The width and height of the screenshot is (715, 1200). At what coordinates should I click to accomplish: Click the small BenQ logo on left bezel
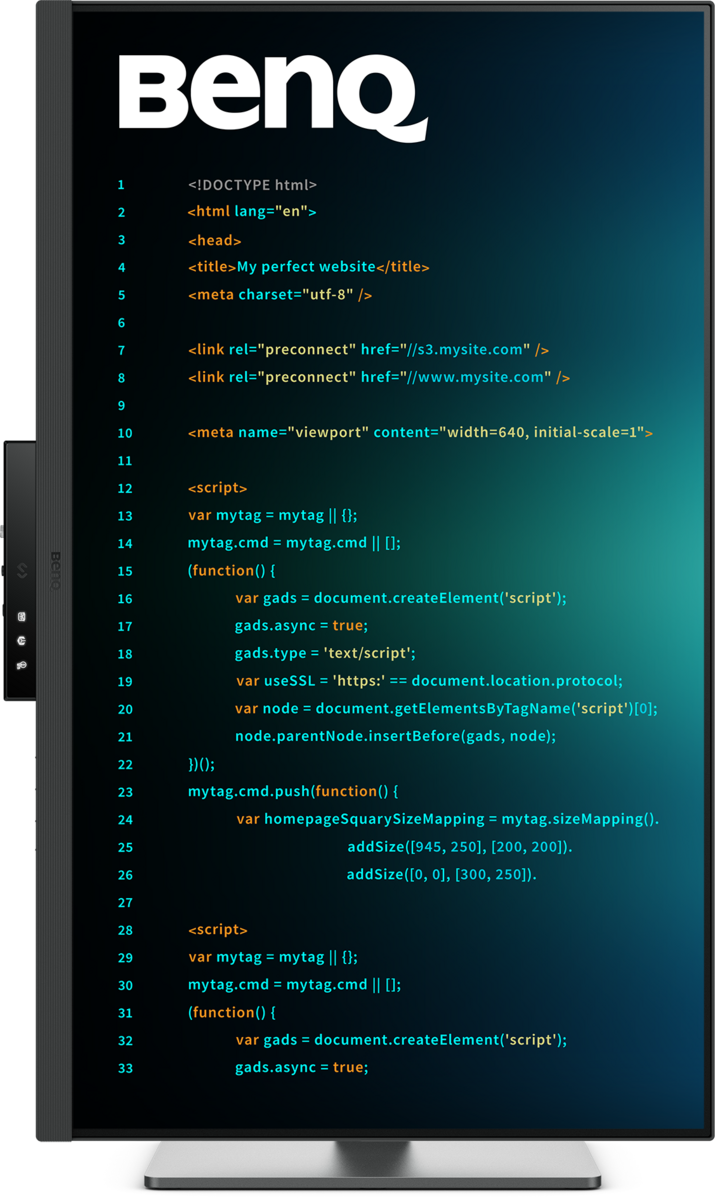click(x=56, y=570)
